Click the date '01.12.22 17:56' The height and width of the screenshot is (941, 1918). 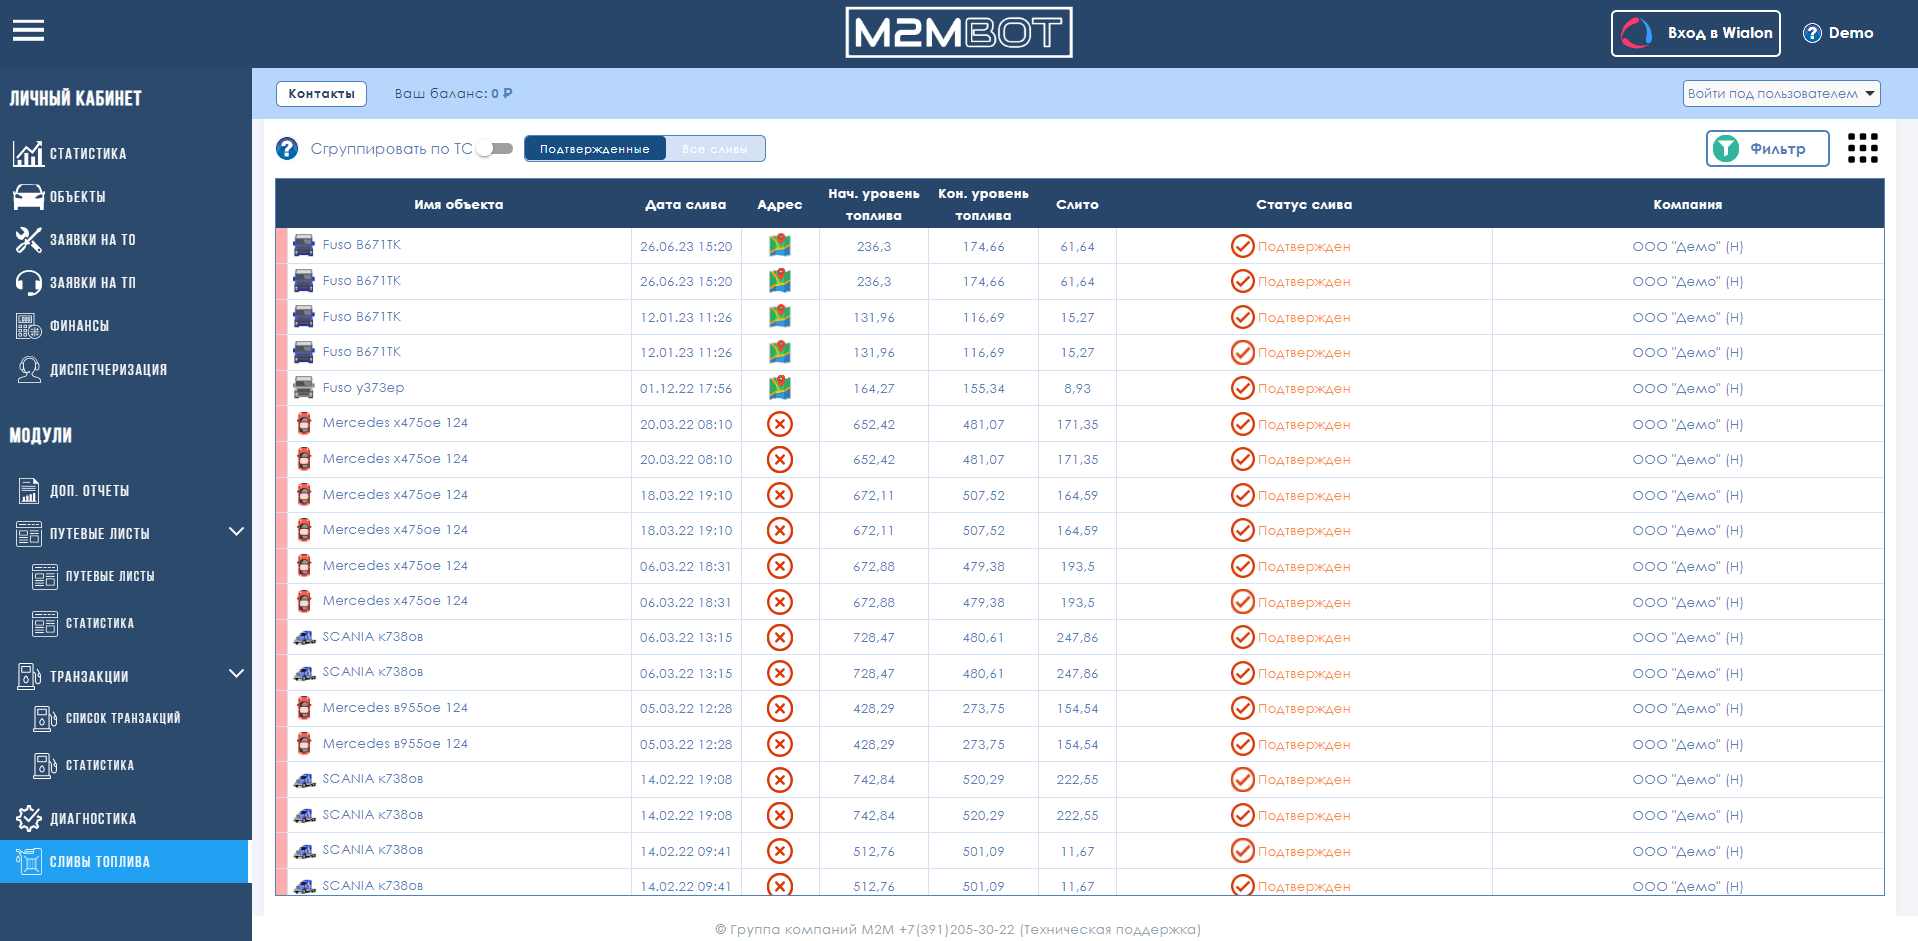(x=686, y=388)
